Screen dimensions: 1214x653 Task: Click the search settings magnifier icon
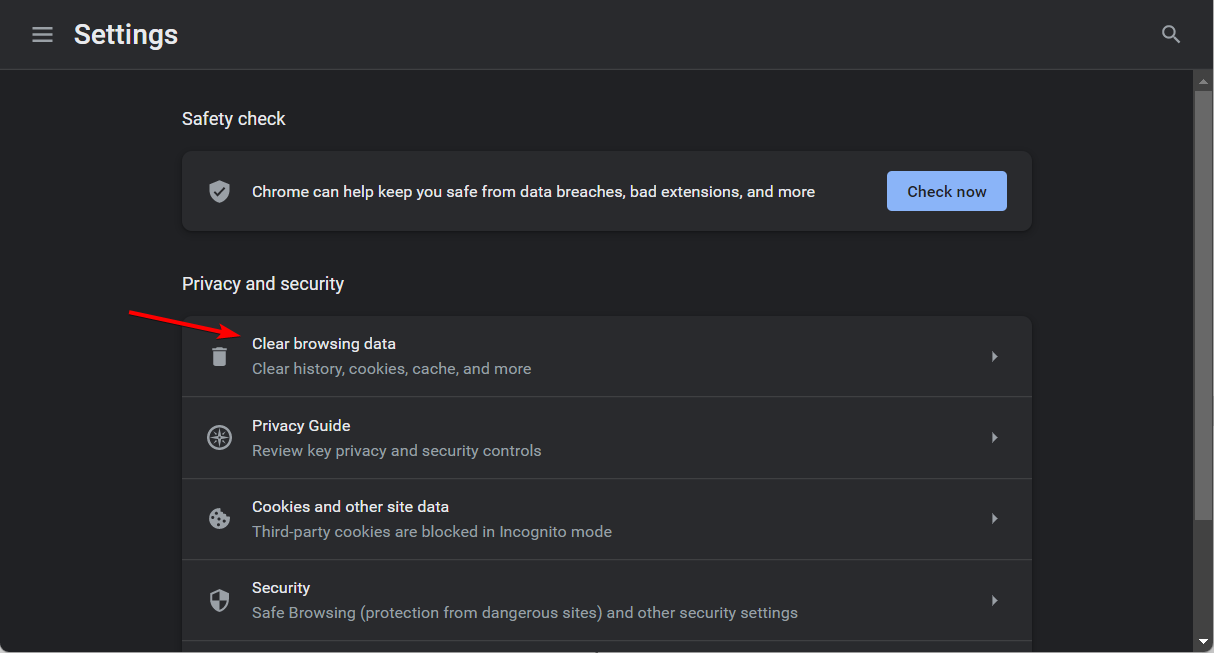coord(1171,35)
